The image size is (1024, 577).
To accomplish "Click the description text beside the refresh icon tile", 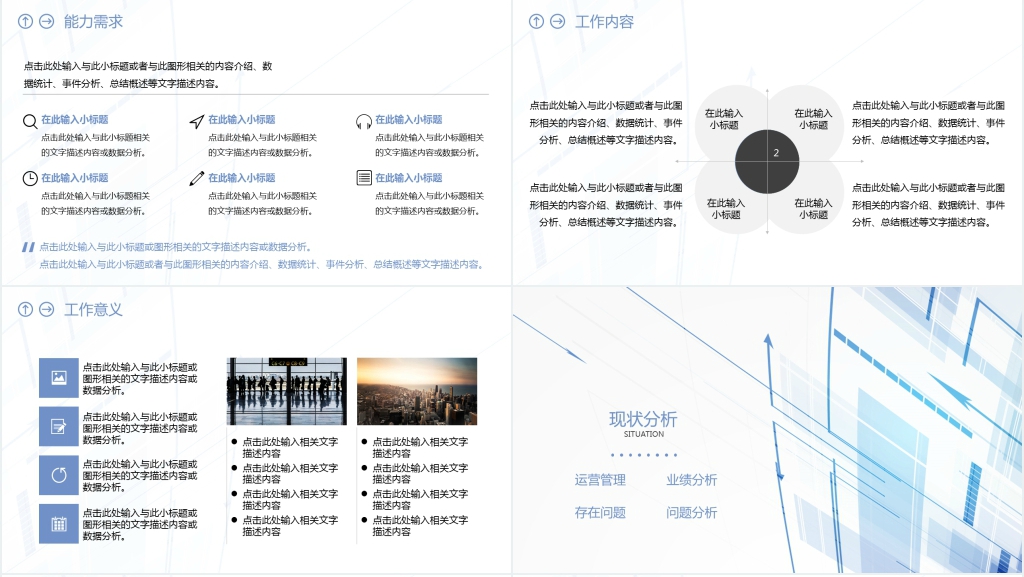I will click(x=140, y=475).
